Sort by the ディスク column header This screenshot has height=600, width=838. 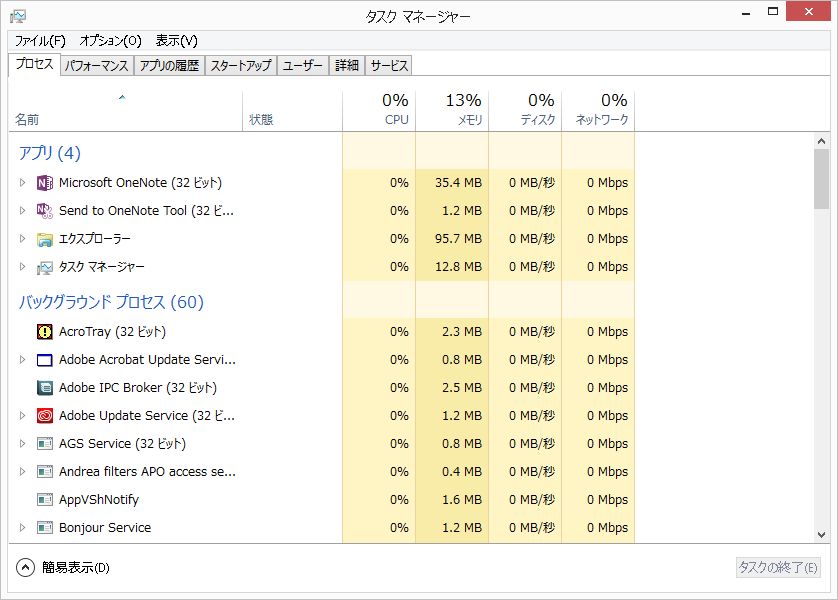[525, 111]
